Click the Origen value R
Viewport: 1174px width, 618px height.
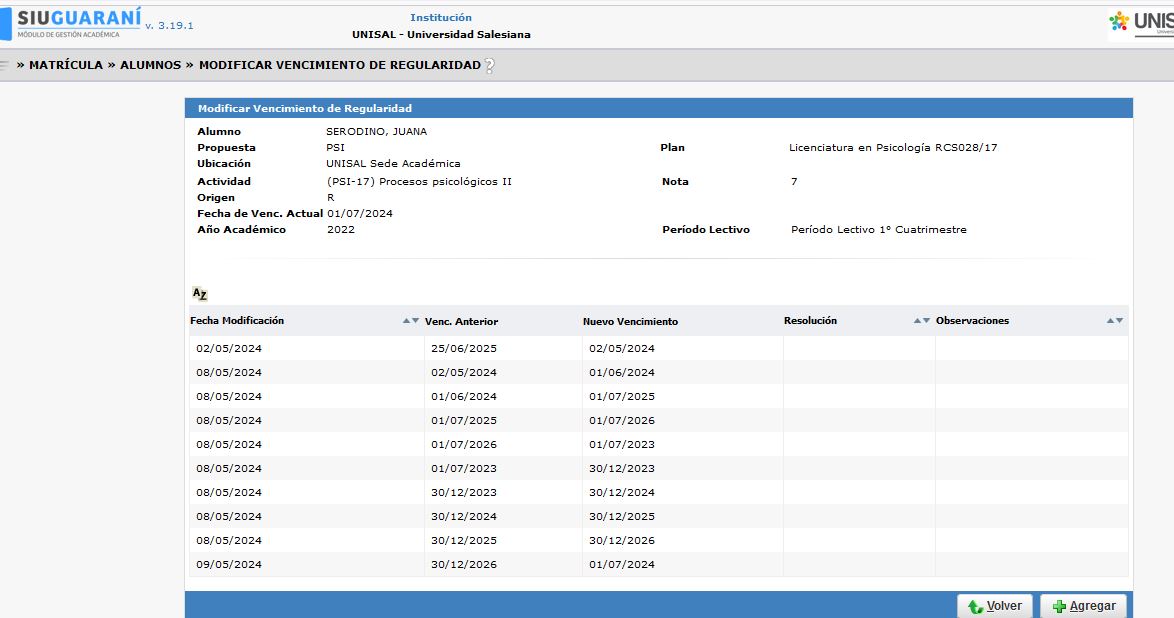[331, 198]
